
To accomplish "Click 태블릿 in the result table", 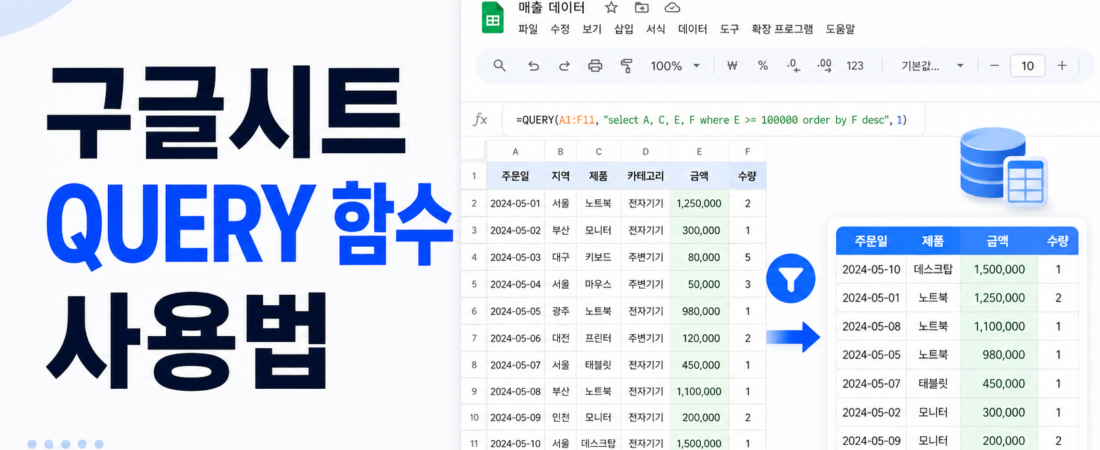I will (x=933, y=383).
